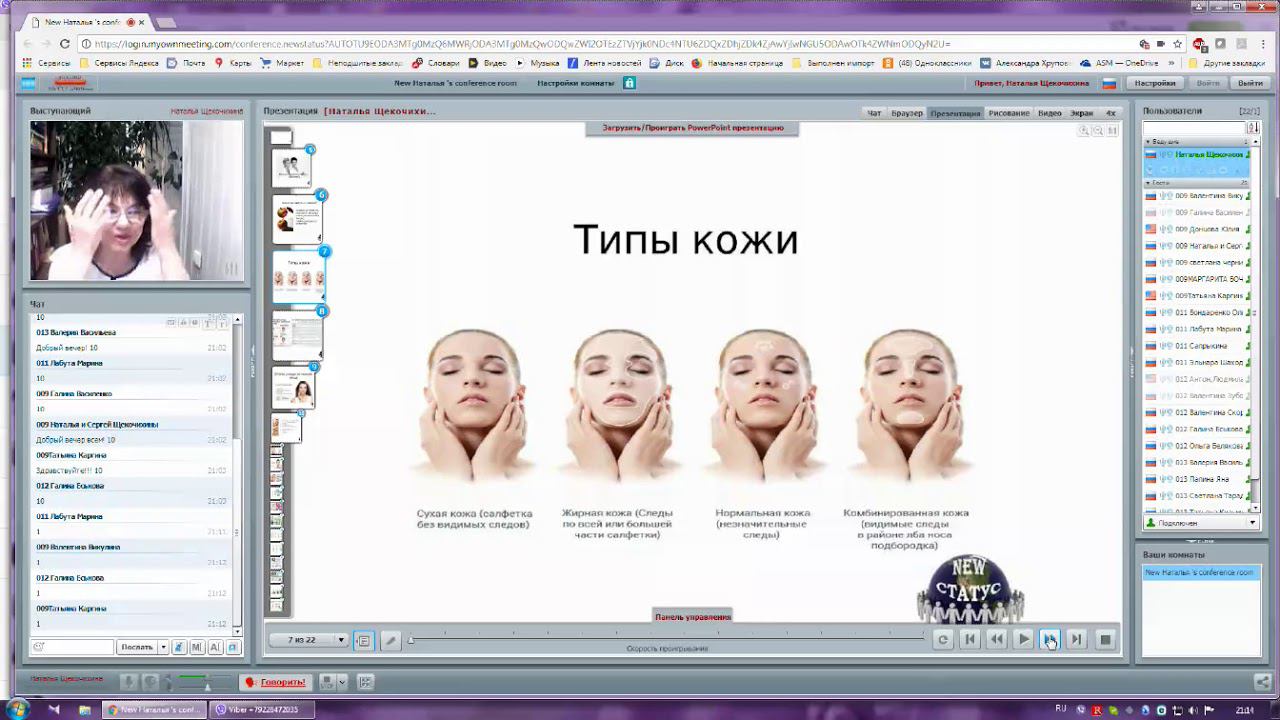Image resolution: width=1280 pixels, height=720 pixels.
Task: Click the Выйти button
Action: 1250,83
